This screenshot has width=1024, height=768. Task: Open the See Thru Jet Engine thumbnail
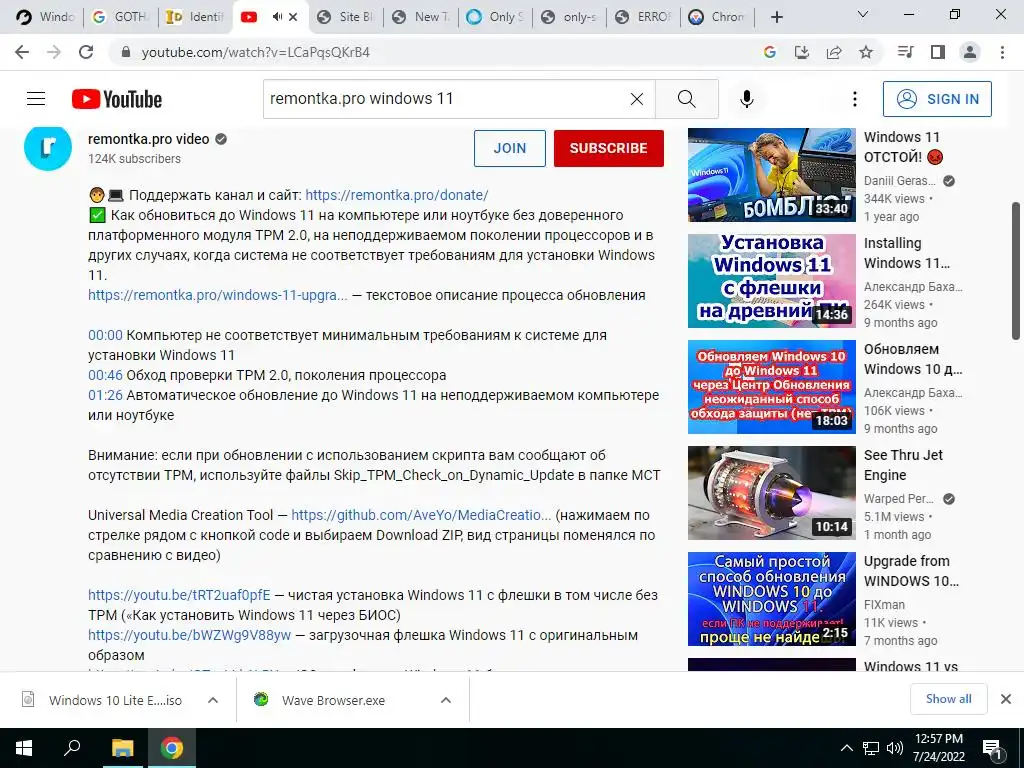pyautogui.click(x=771, y=493)
